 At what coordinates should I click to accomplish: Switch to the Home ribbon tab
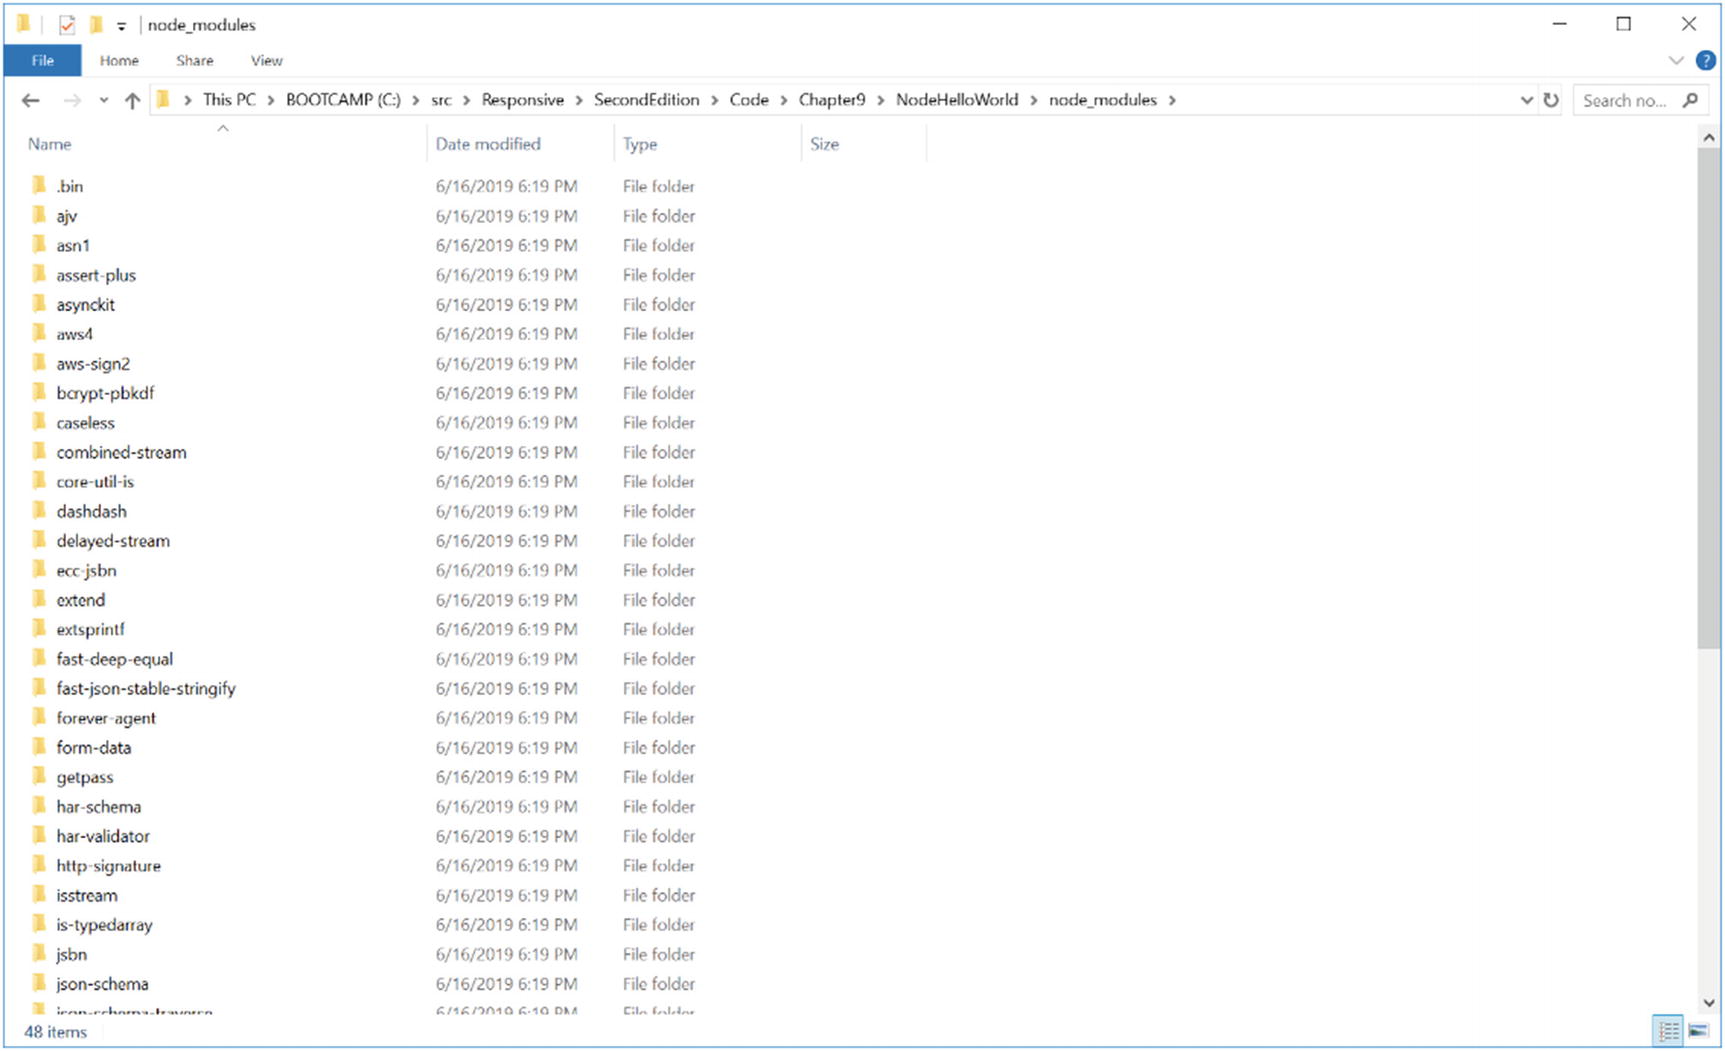pyautogui.click(x=119, y=61)
